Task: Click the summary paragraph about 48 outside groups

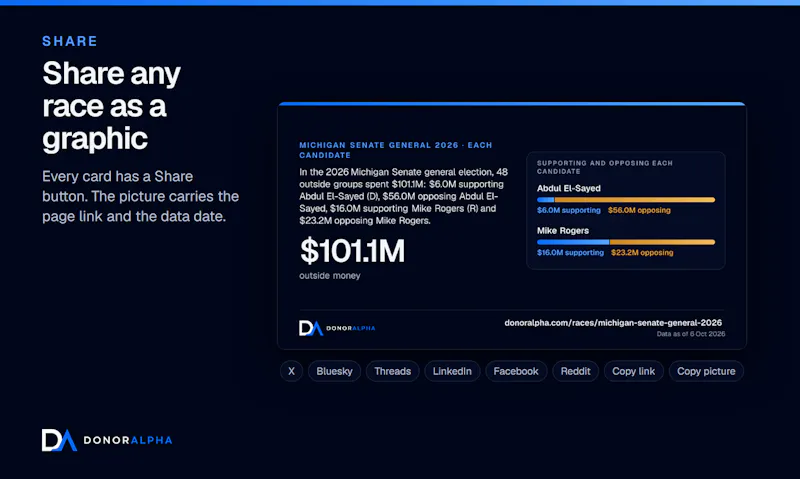Action: (x=403, y=196)
